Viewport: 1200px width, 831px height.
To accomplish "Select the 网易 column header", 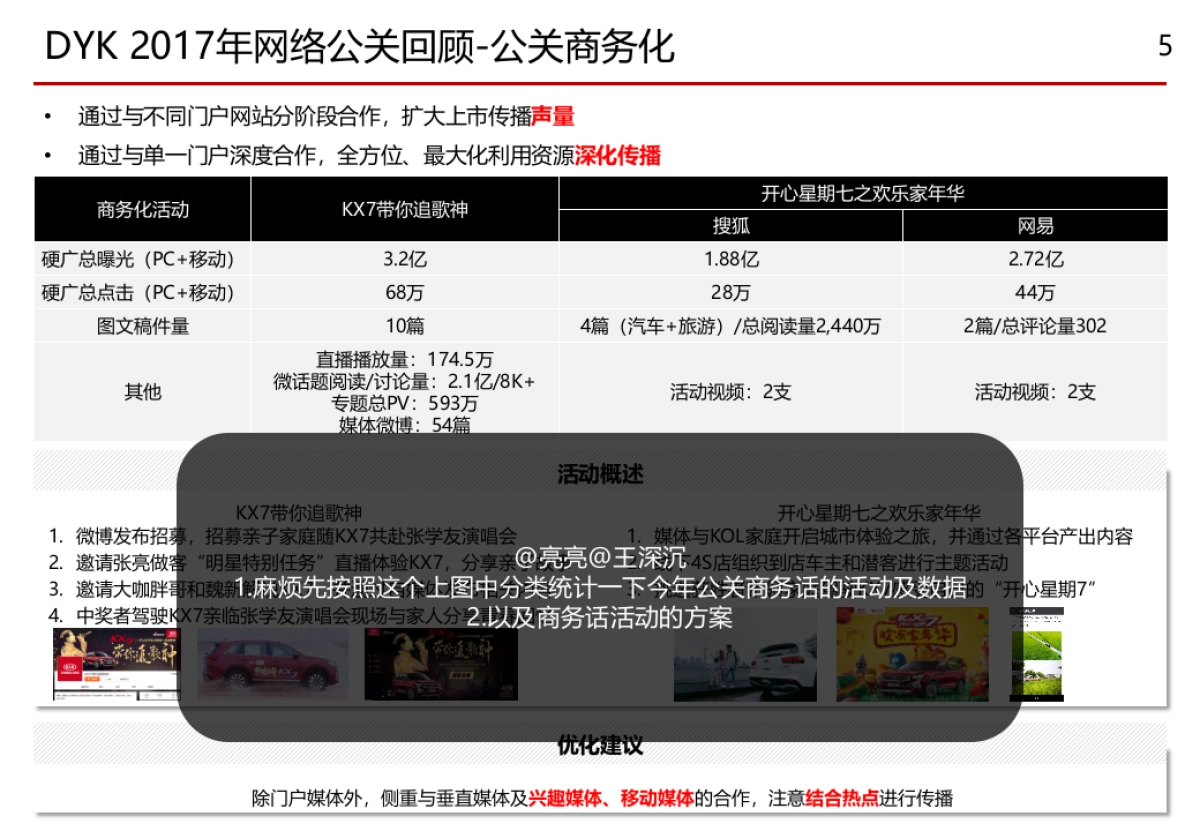I will pyautogui.click(x=1038, y=226).
